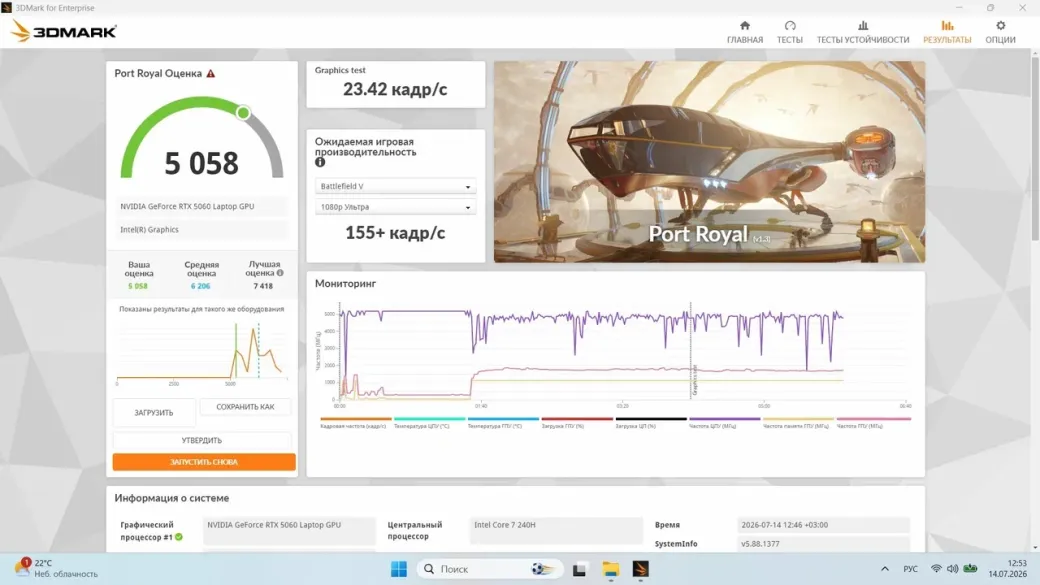
Task: Click the СОХРАНИТЬ КАК button
Action: [x=245, y=407]
